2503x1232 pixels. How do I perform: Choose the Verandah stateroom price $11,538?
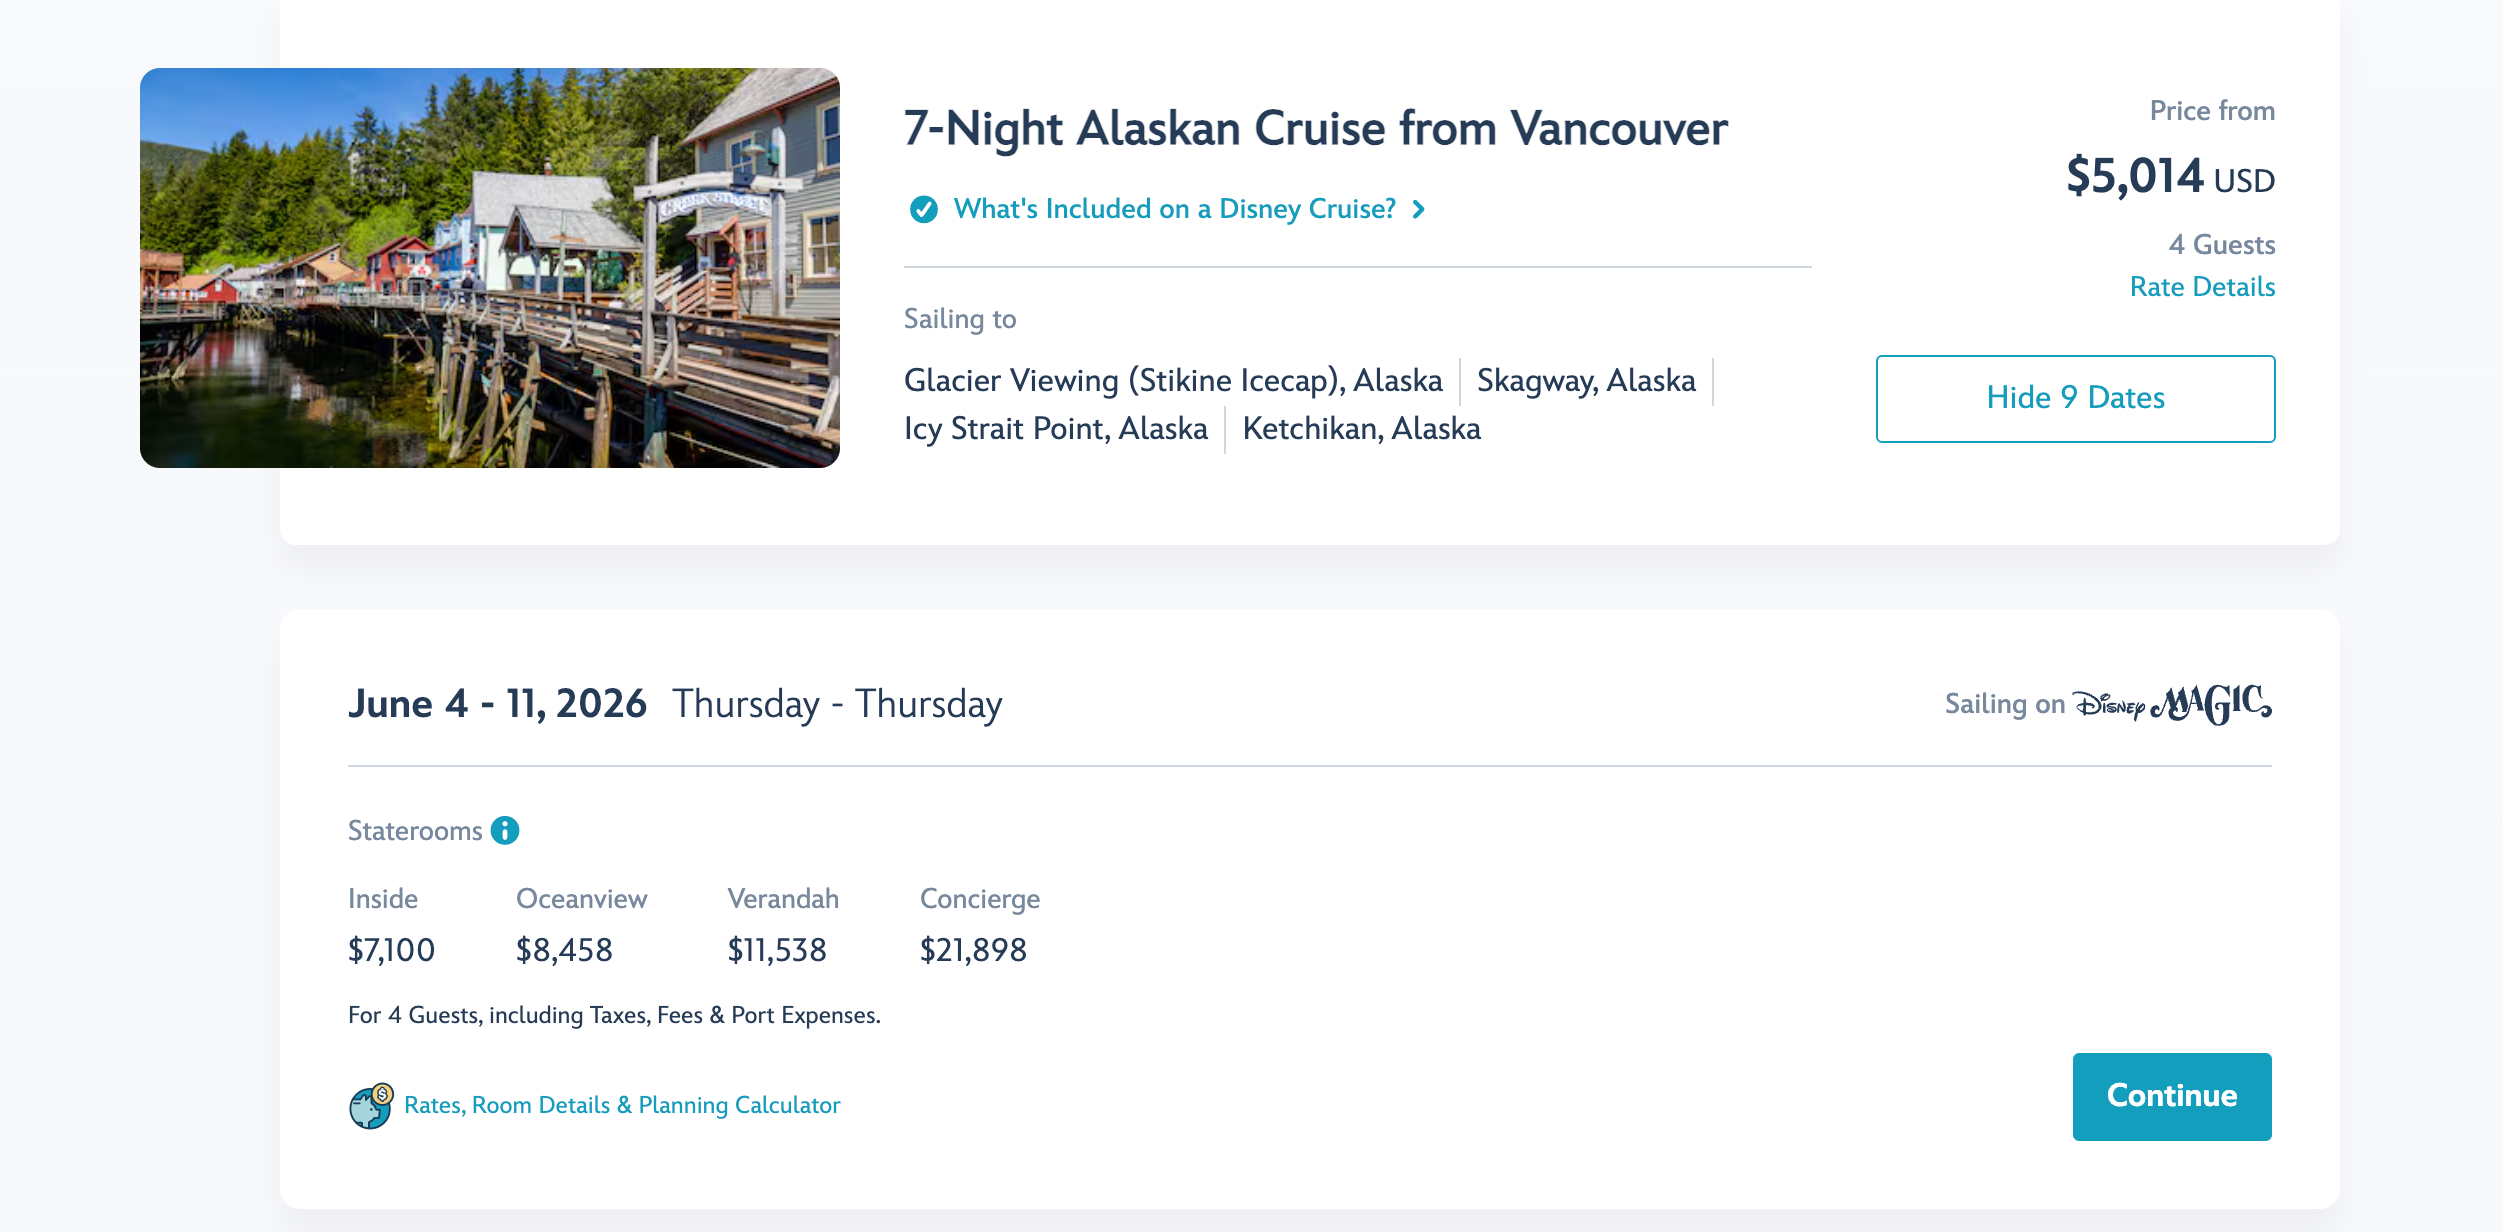777,949
